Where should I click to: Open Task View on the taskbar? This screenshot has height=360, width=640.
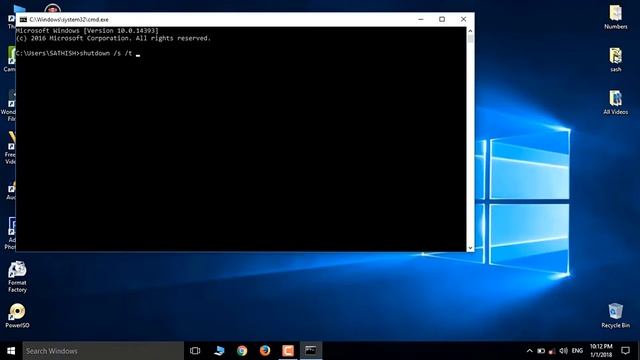(195, 351)
